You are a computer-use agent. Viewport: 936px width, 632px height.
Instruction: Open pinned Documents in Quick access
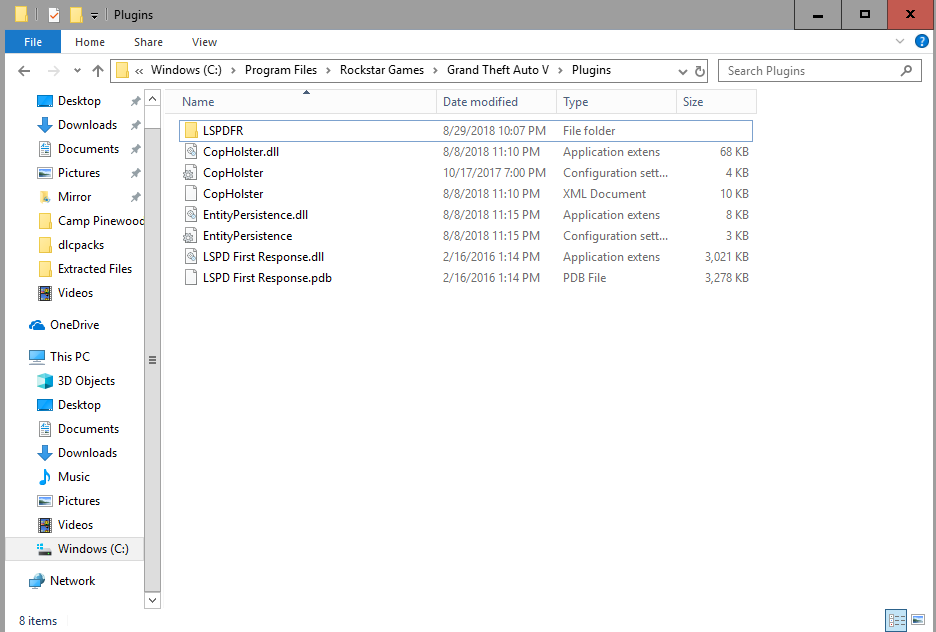click(88, 149)
